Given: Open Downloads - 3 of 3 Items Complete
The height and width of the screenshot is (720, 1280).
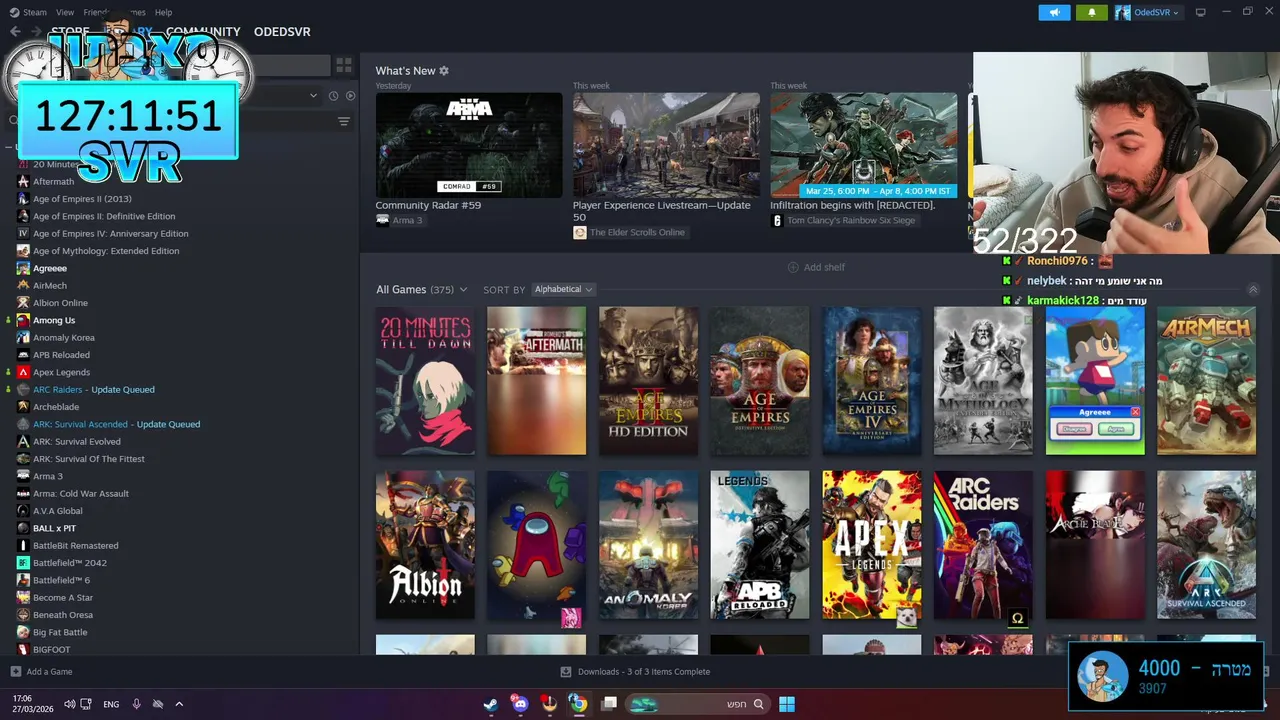Looking at the screenshot, I should [635, 672].
